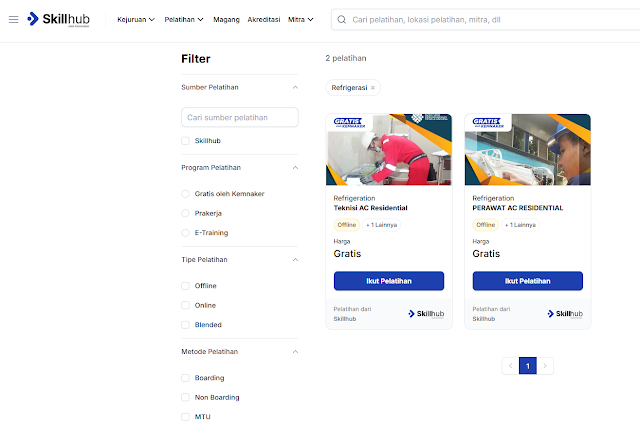640x428 pixels.
Task: Click Ikut Pelatihan for Perawat AC Residential
Action: [527, 281]
